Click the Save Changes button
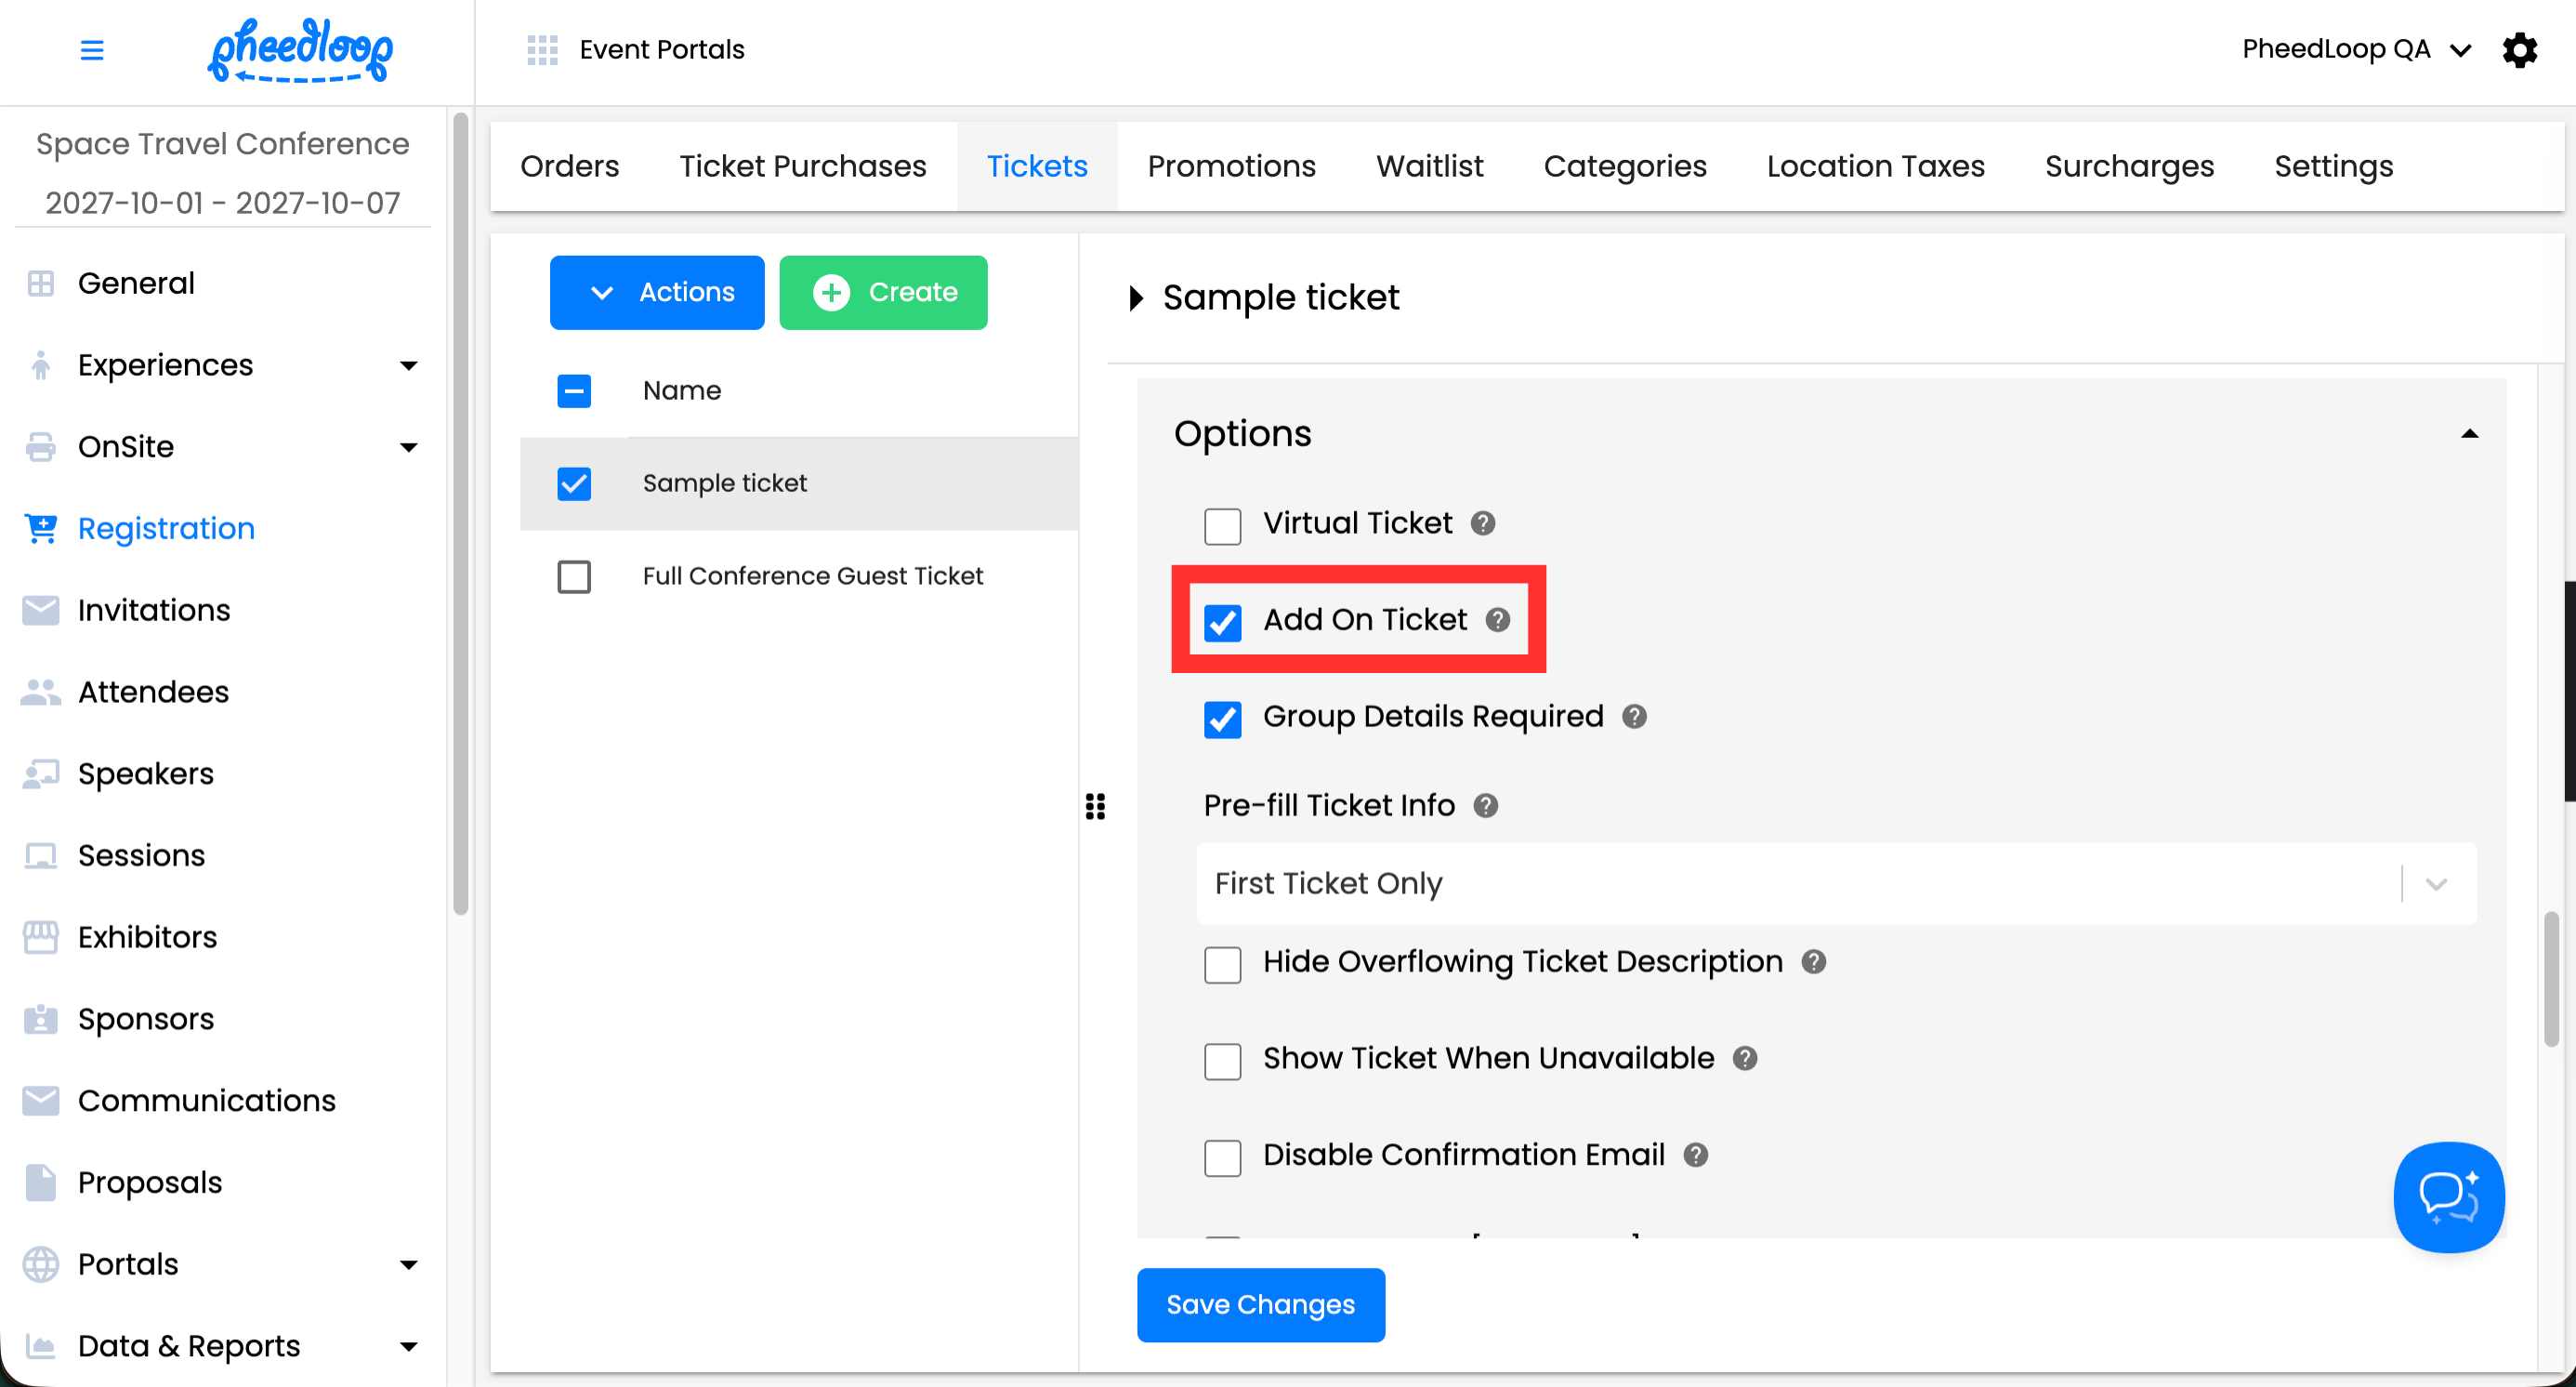This screenshot has width=2576, height=1387. pyautogui.click(x=1260, y=1304)
